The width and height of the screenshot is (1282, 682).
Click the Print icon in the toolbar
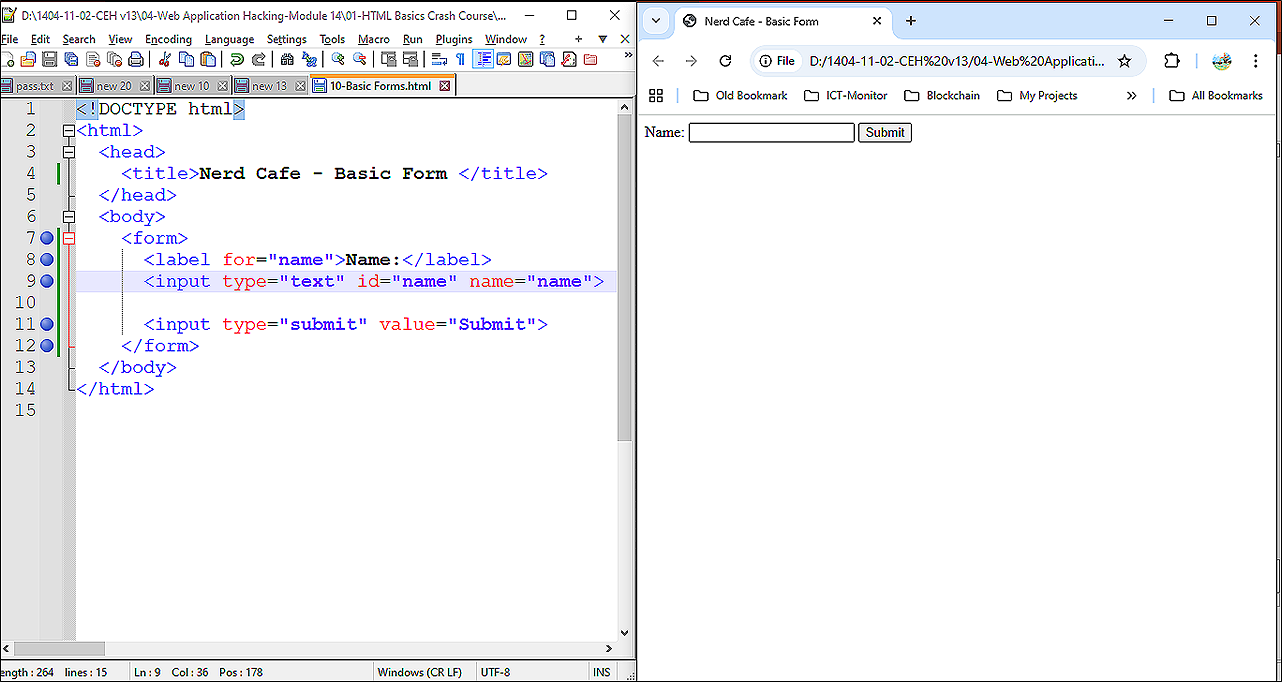(x=134, y=60)
